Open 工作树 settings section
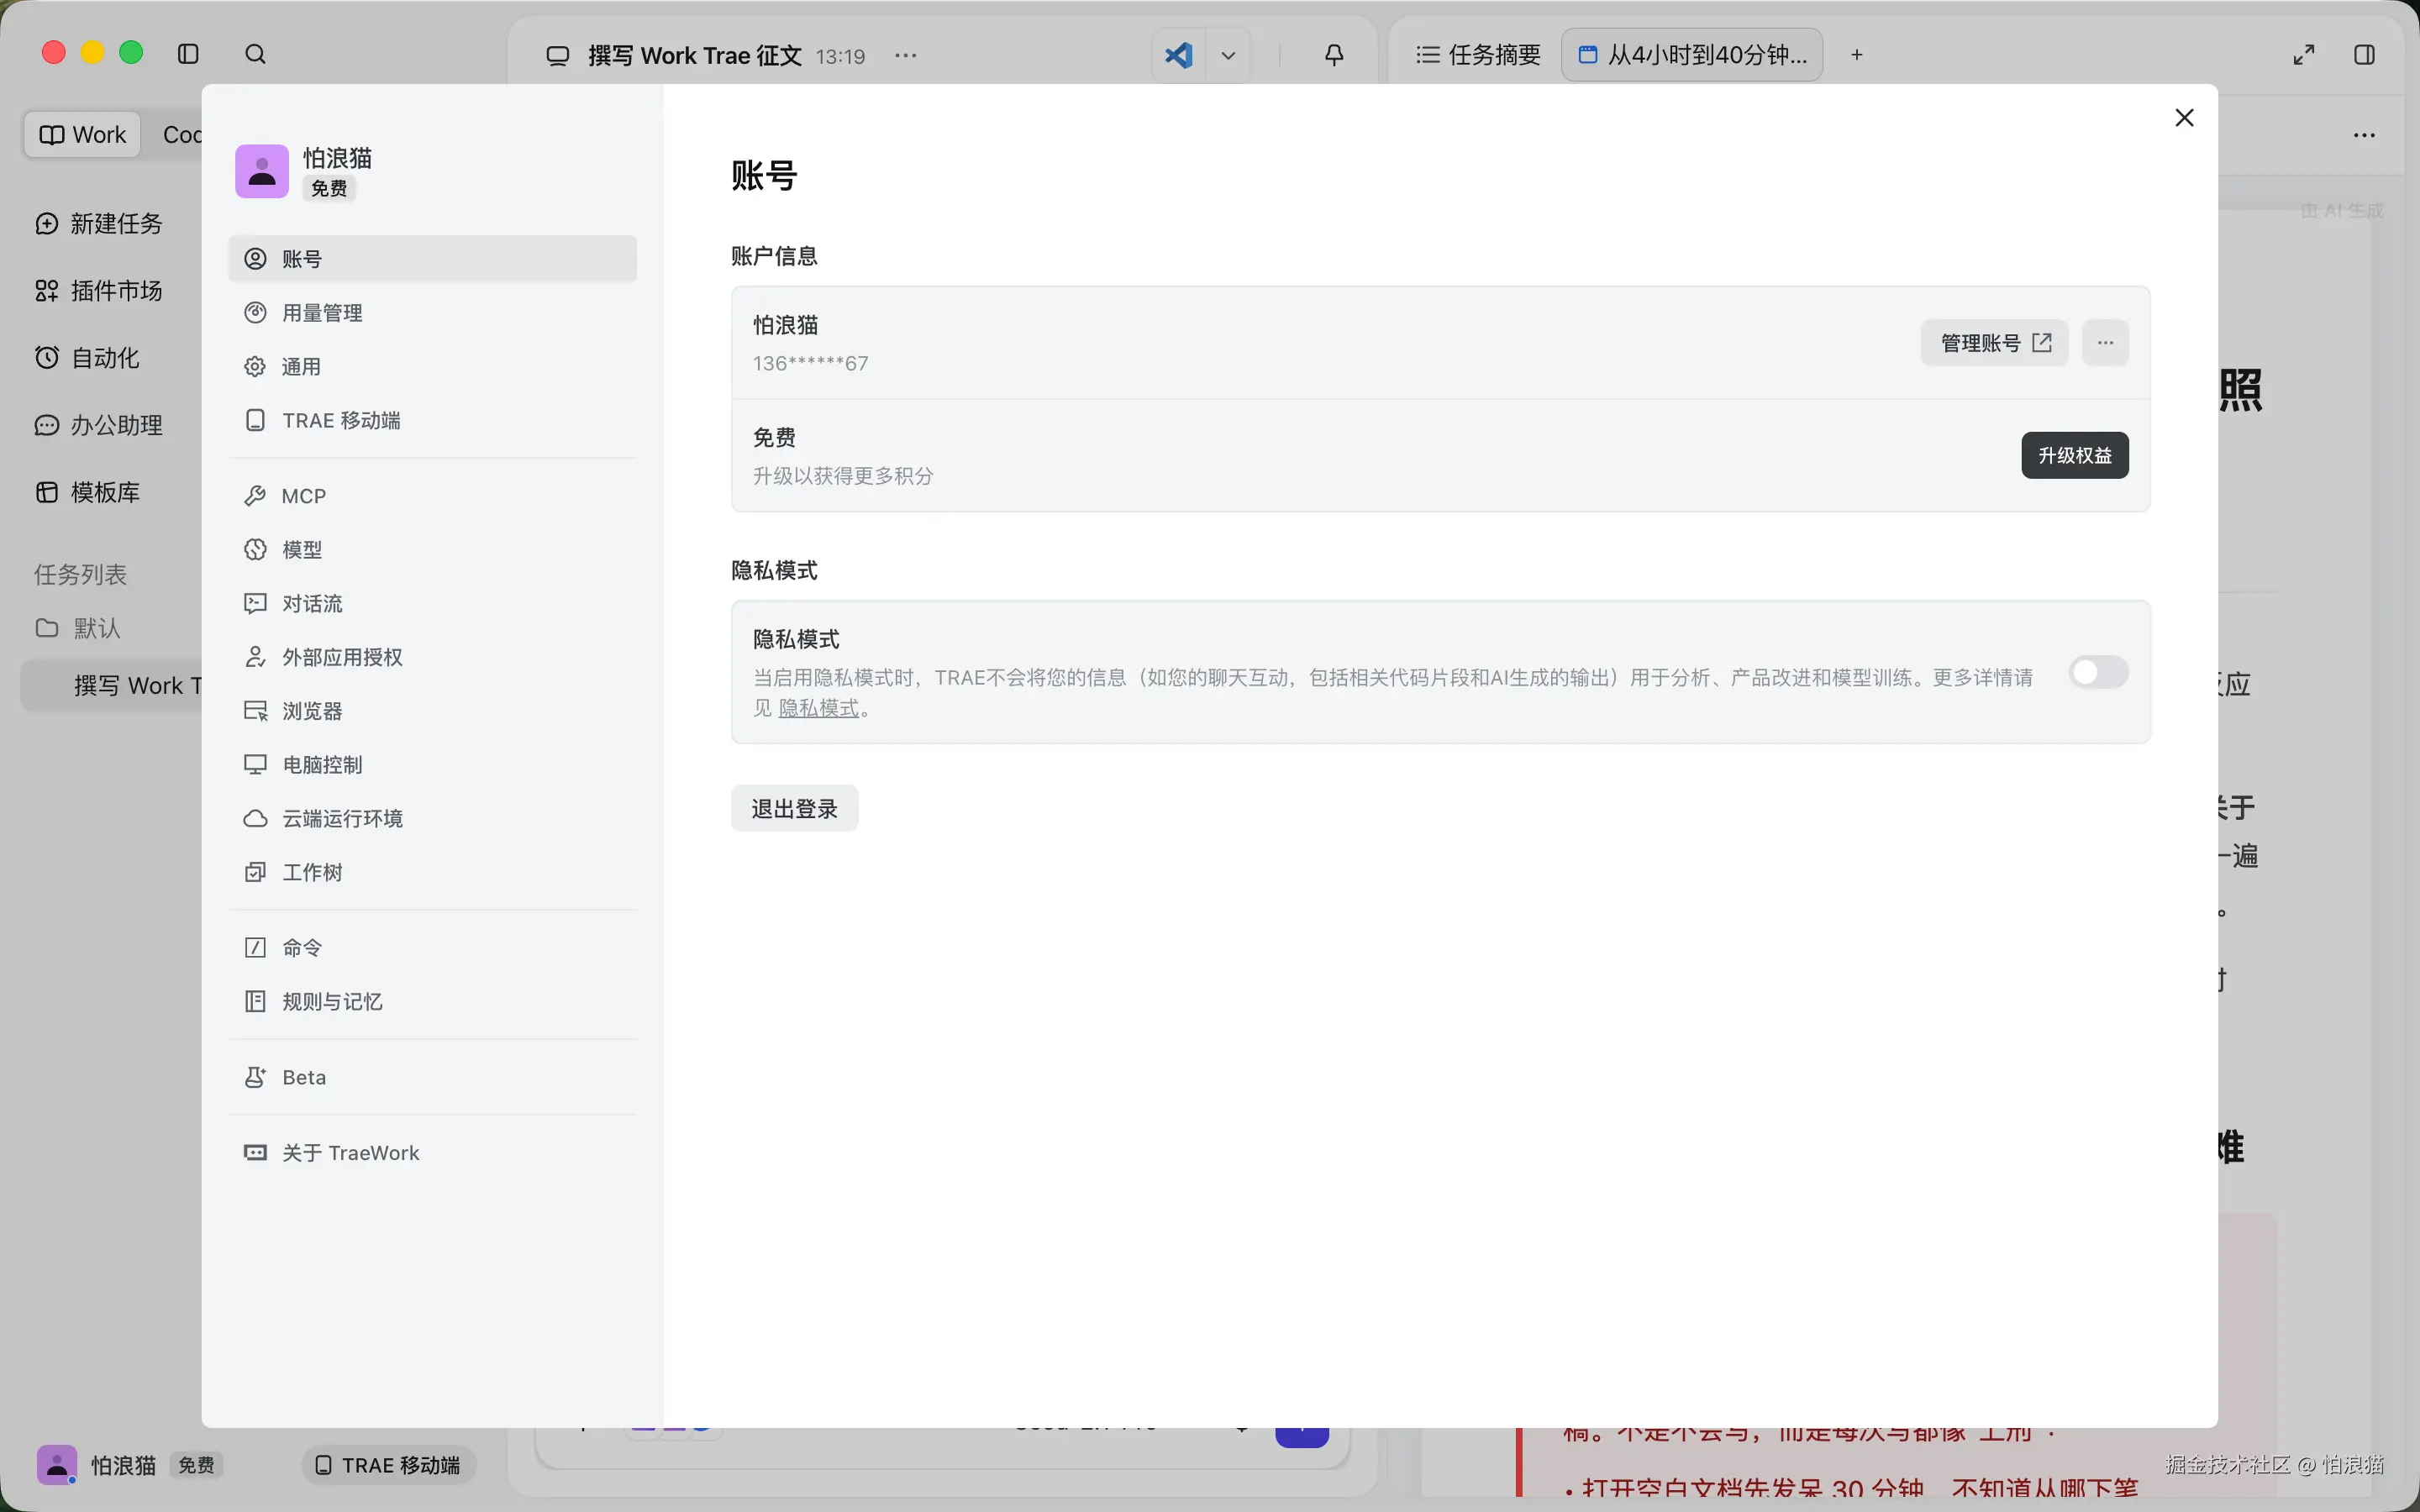The height and width of the screenshot is (1512, 2420). (x=432, y=873)
